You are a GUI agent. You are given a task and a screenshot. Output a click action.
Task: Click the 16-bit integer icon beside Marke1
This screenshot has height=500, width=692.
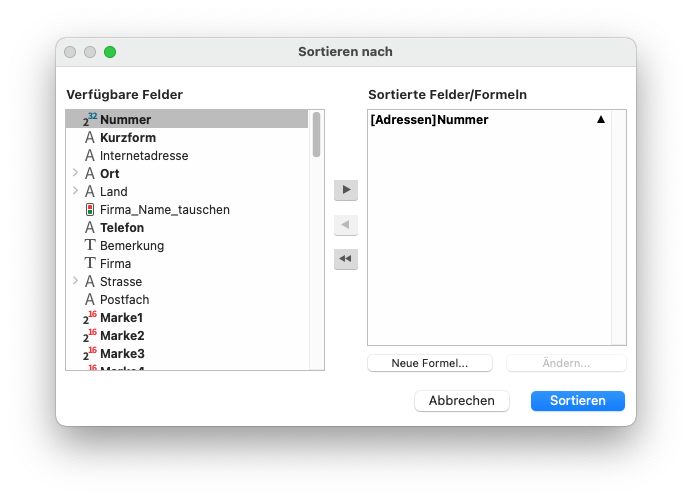[89, 318]
